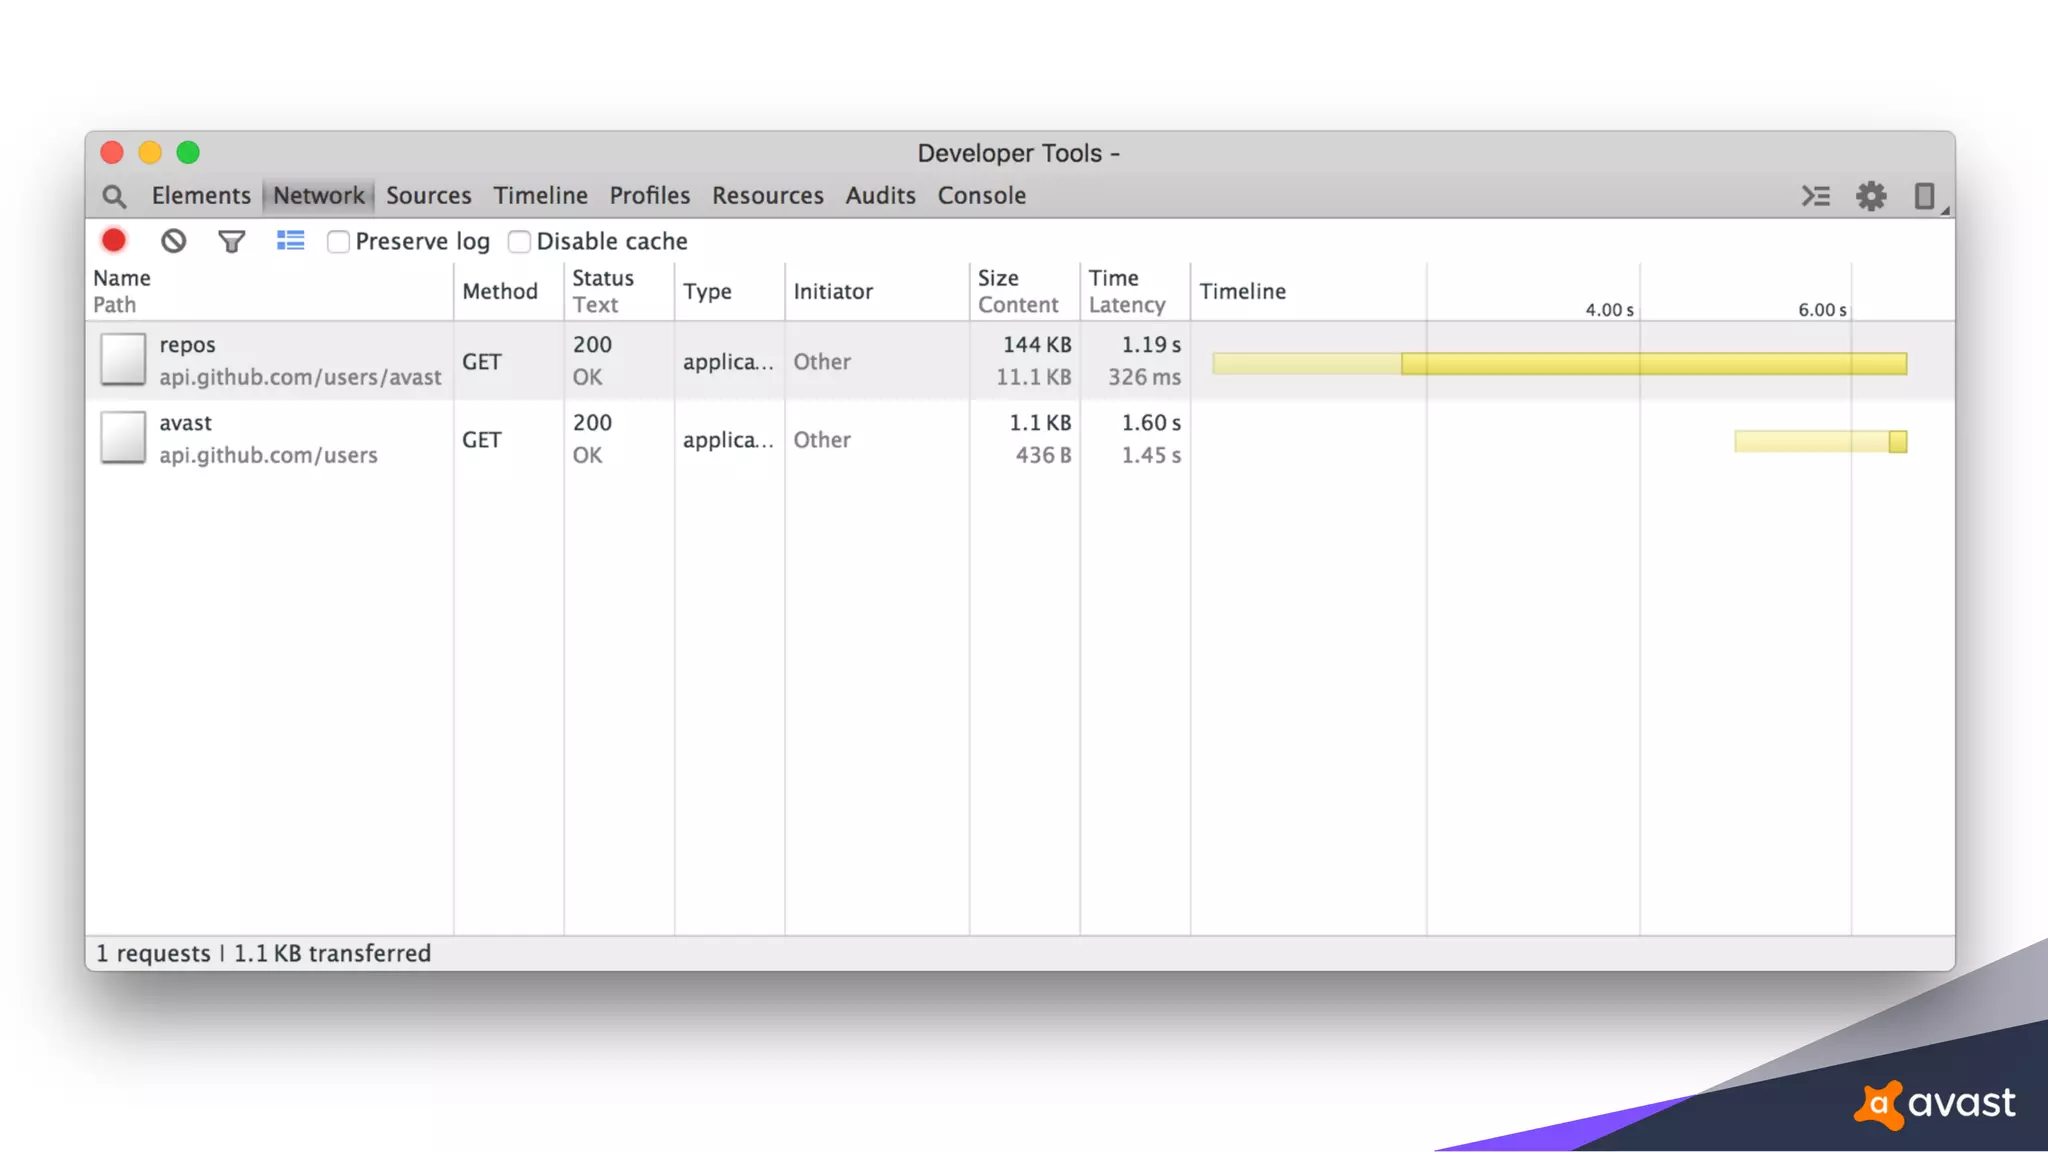Sort requests by the Size column header
The image size is (2048, 1152).
(998, 278)
